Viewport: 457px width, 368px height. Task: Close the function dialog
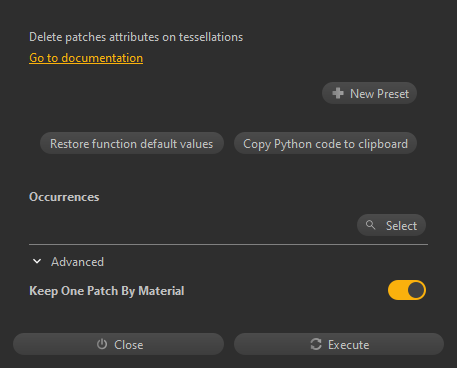[118, 344]
